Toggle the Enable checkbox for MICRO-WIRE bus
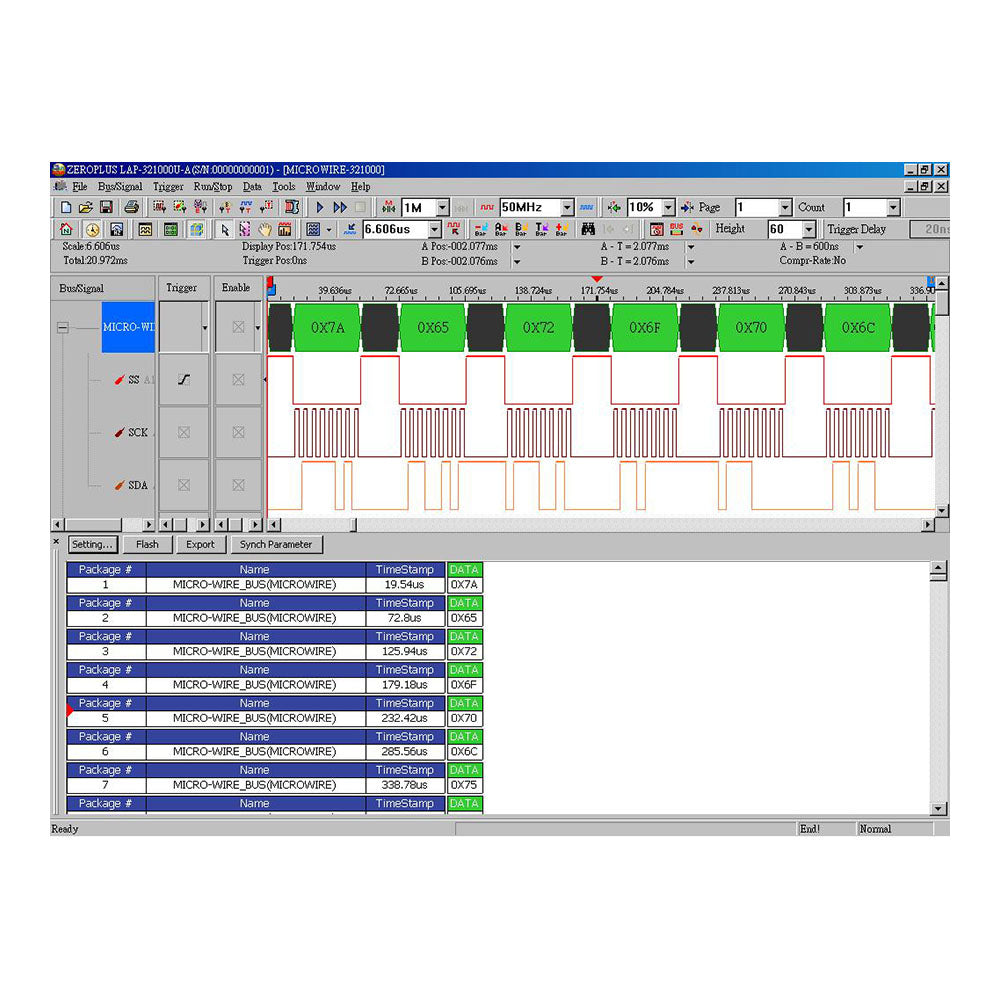This screenshot has width=1000, height=1000. 239,327
